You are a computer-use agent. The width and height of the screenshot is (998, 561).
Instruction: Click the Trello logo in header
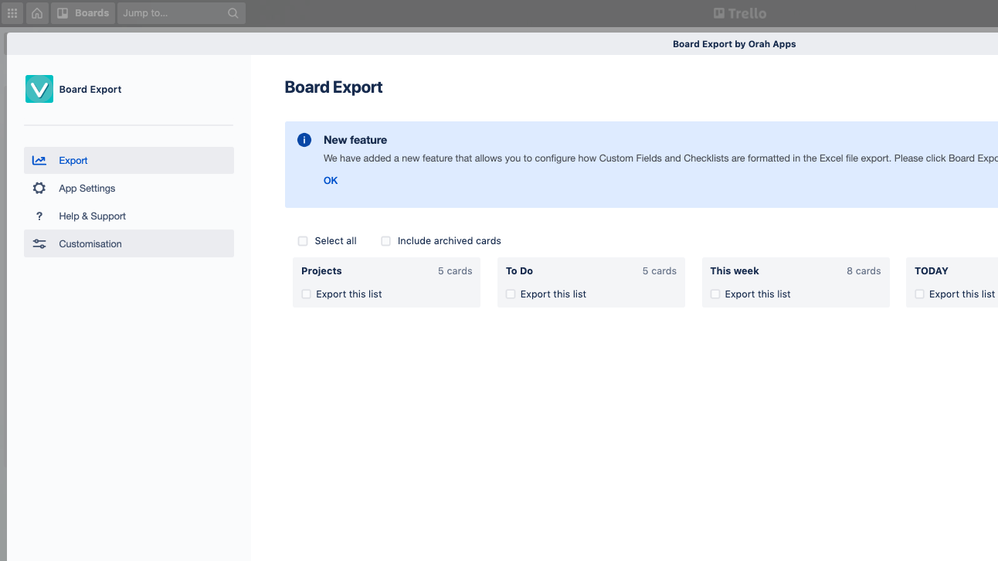740,13
